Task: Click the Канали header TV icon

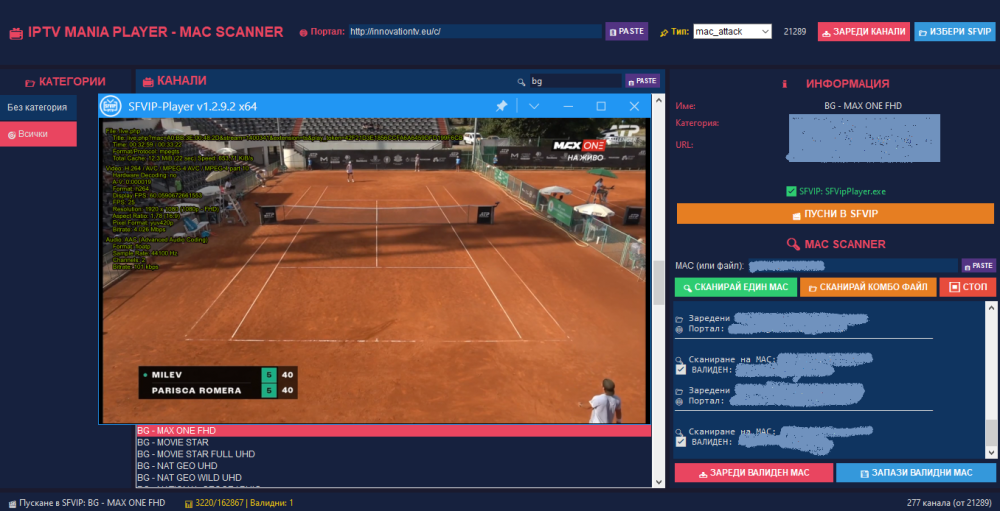Action: 148,82
